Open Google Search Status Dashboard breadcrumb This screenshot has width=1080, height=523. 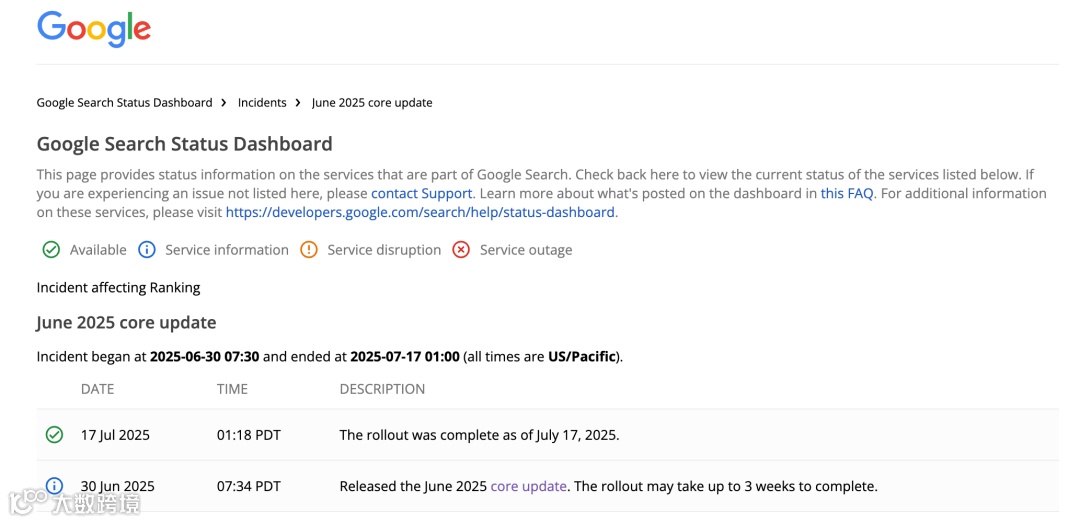point(124,103)
